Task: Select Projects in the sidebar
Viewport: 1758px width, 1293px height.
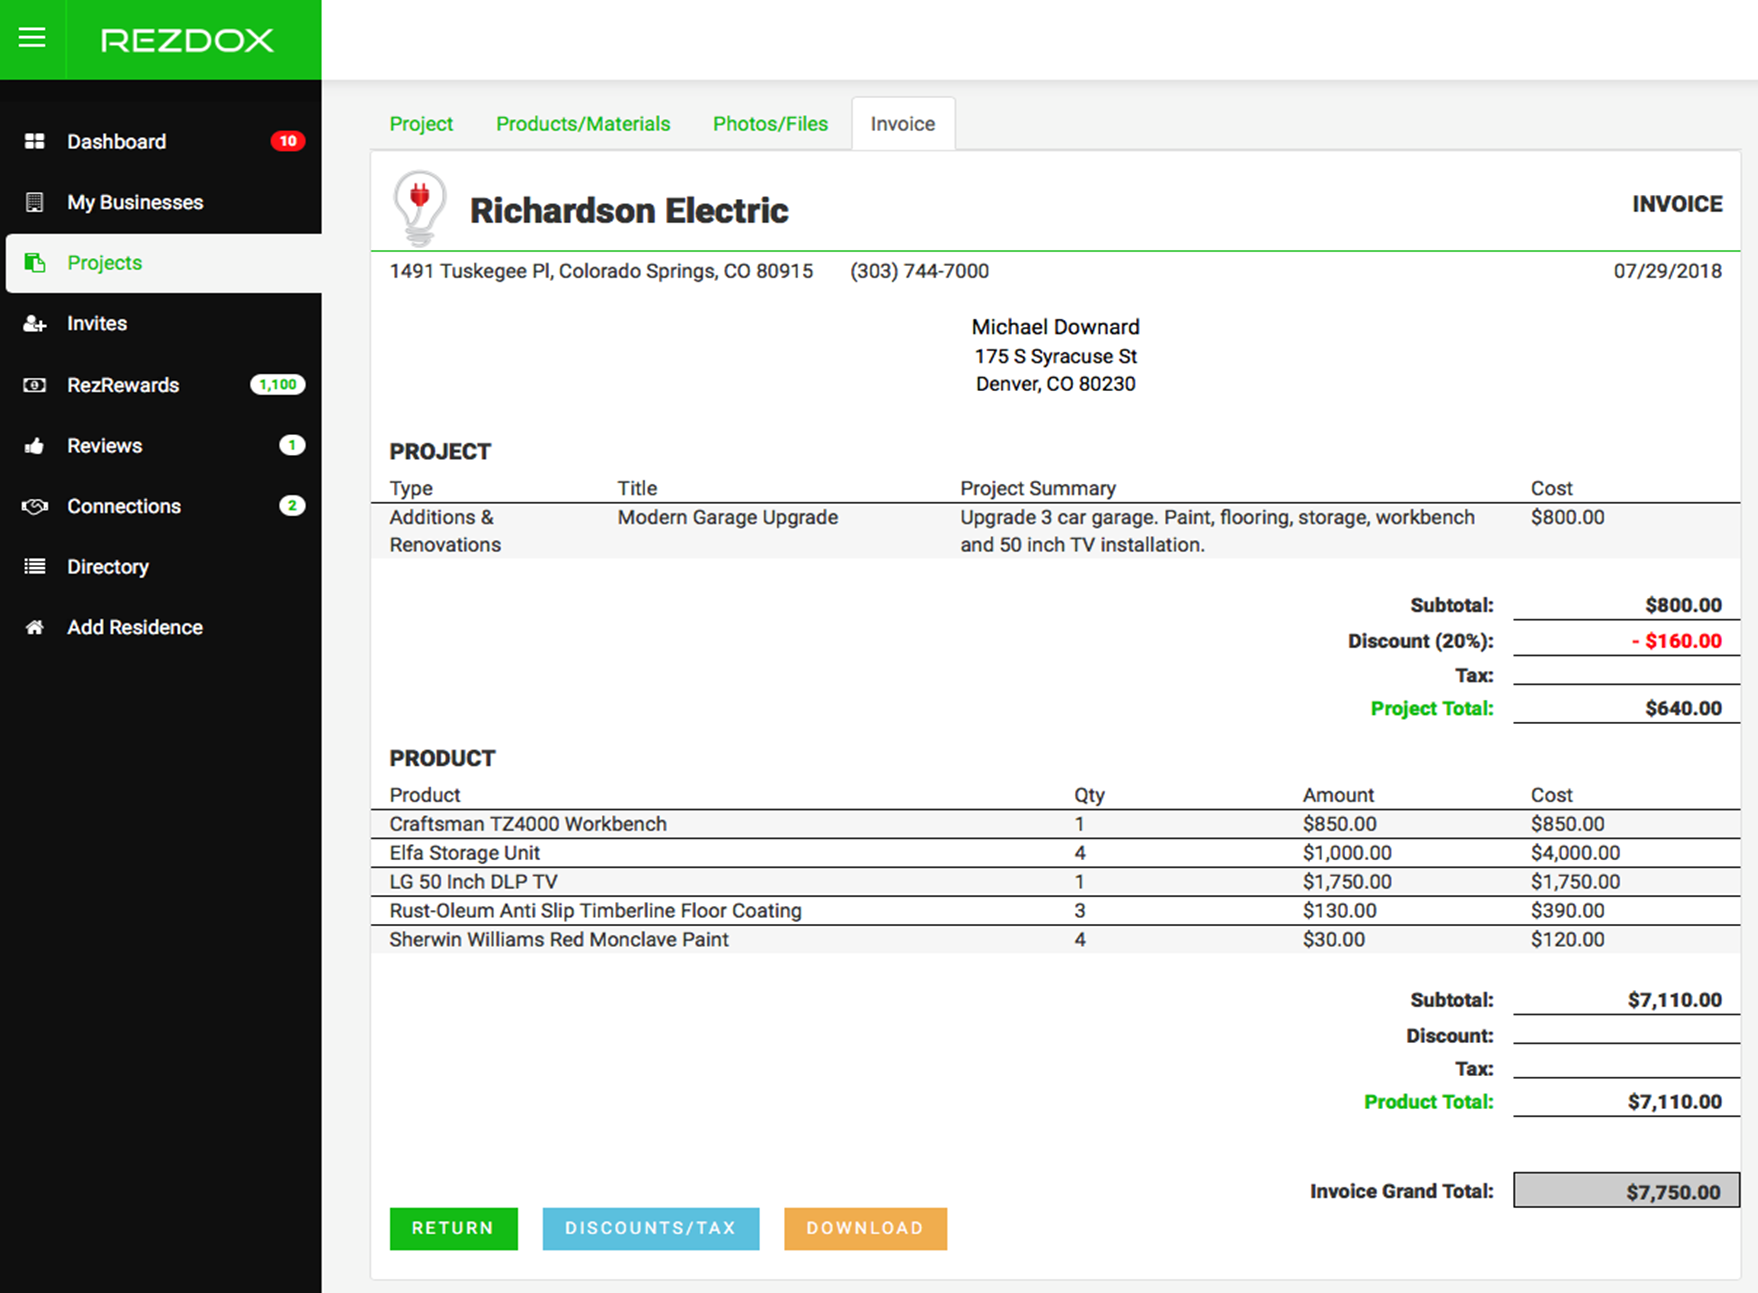Action: tap(163, 263)
